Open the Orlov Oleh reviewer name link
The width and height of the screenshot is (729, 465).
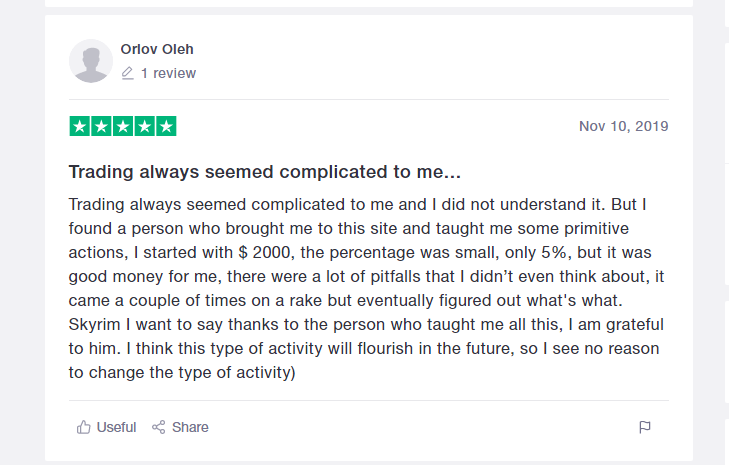click(155, 49)
